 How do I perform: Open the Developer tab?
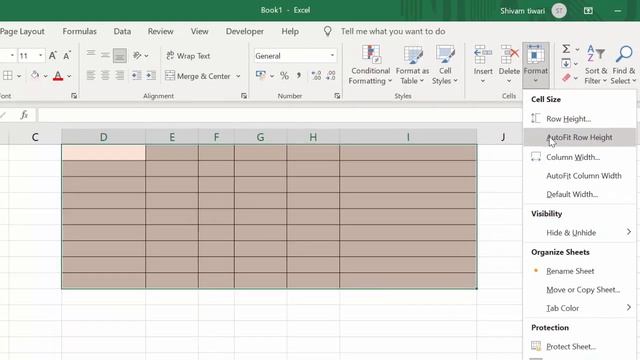click(244, 31)
